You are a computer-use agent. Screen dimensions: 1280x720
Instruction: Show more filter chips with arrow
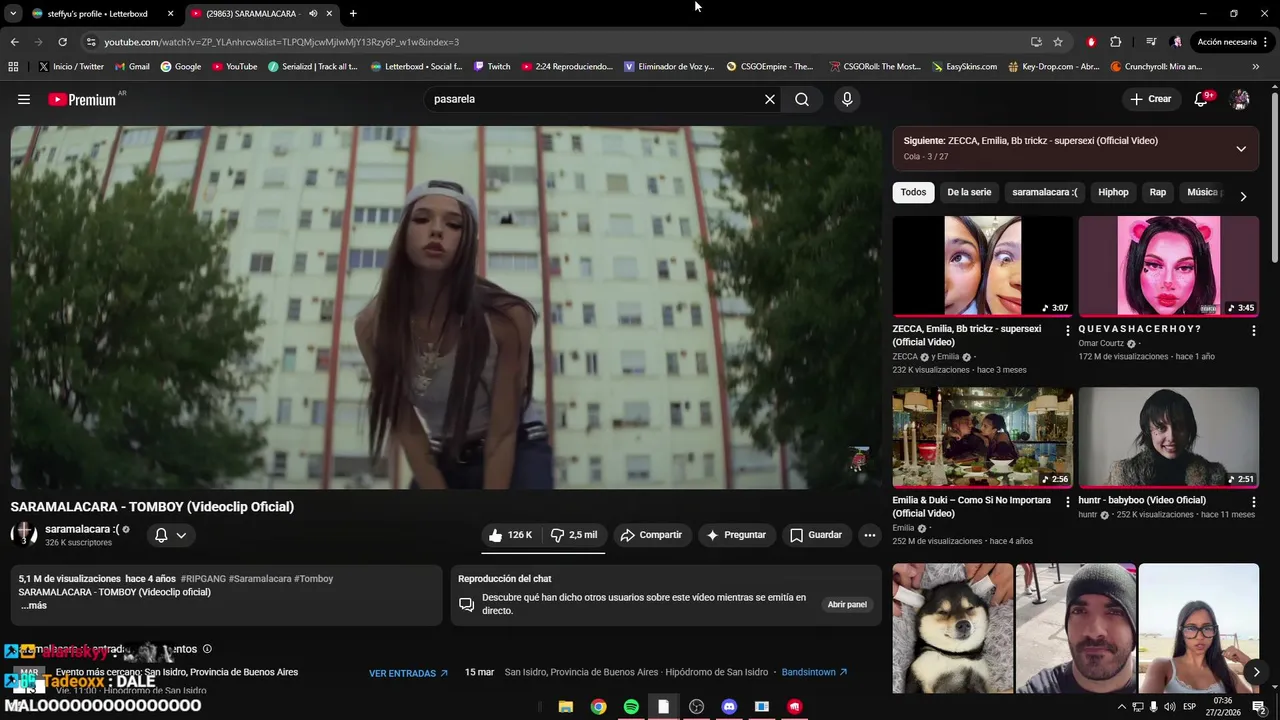(x=1243, y=196)
